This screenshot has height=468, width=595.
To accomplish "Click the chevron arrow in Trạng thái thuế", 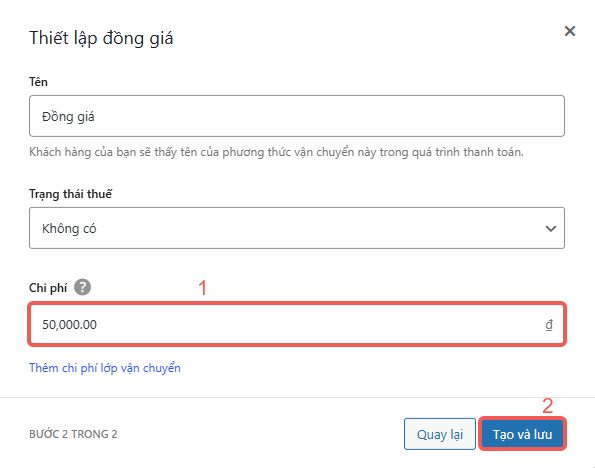I will (x=551, y=228).
